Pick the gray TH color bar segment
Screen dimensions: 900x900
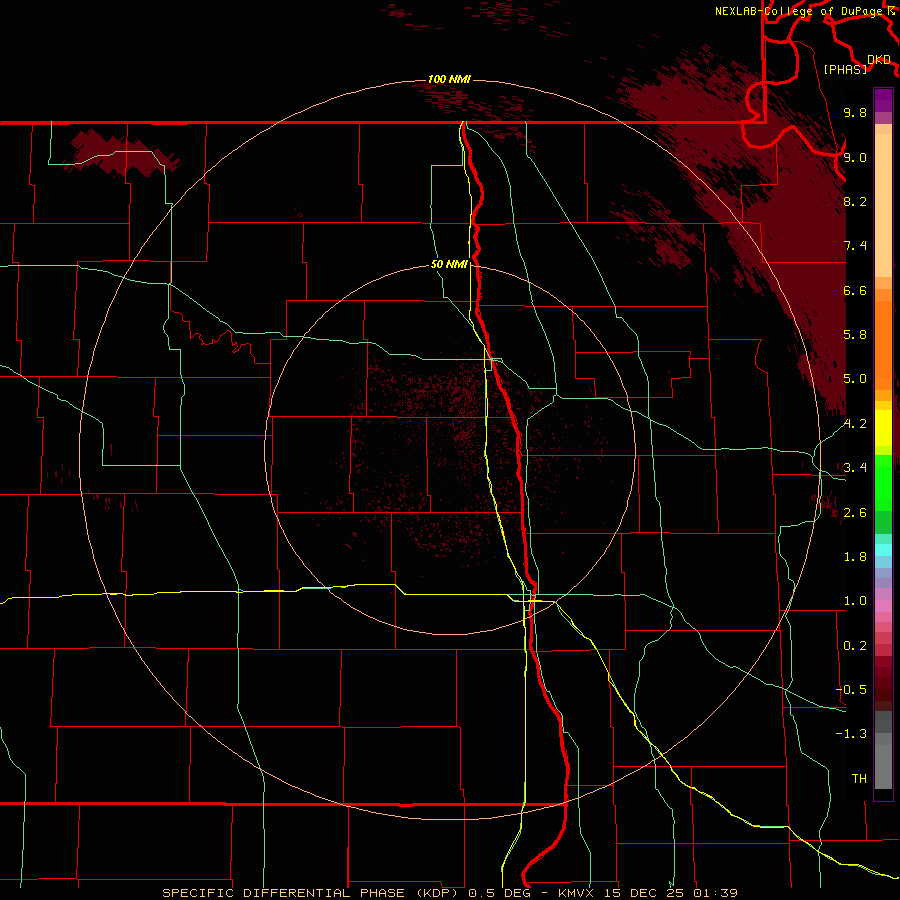point(883,767)
